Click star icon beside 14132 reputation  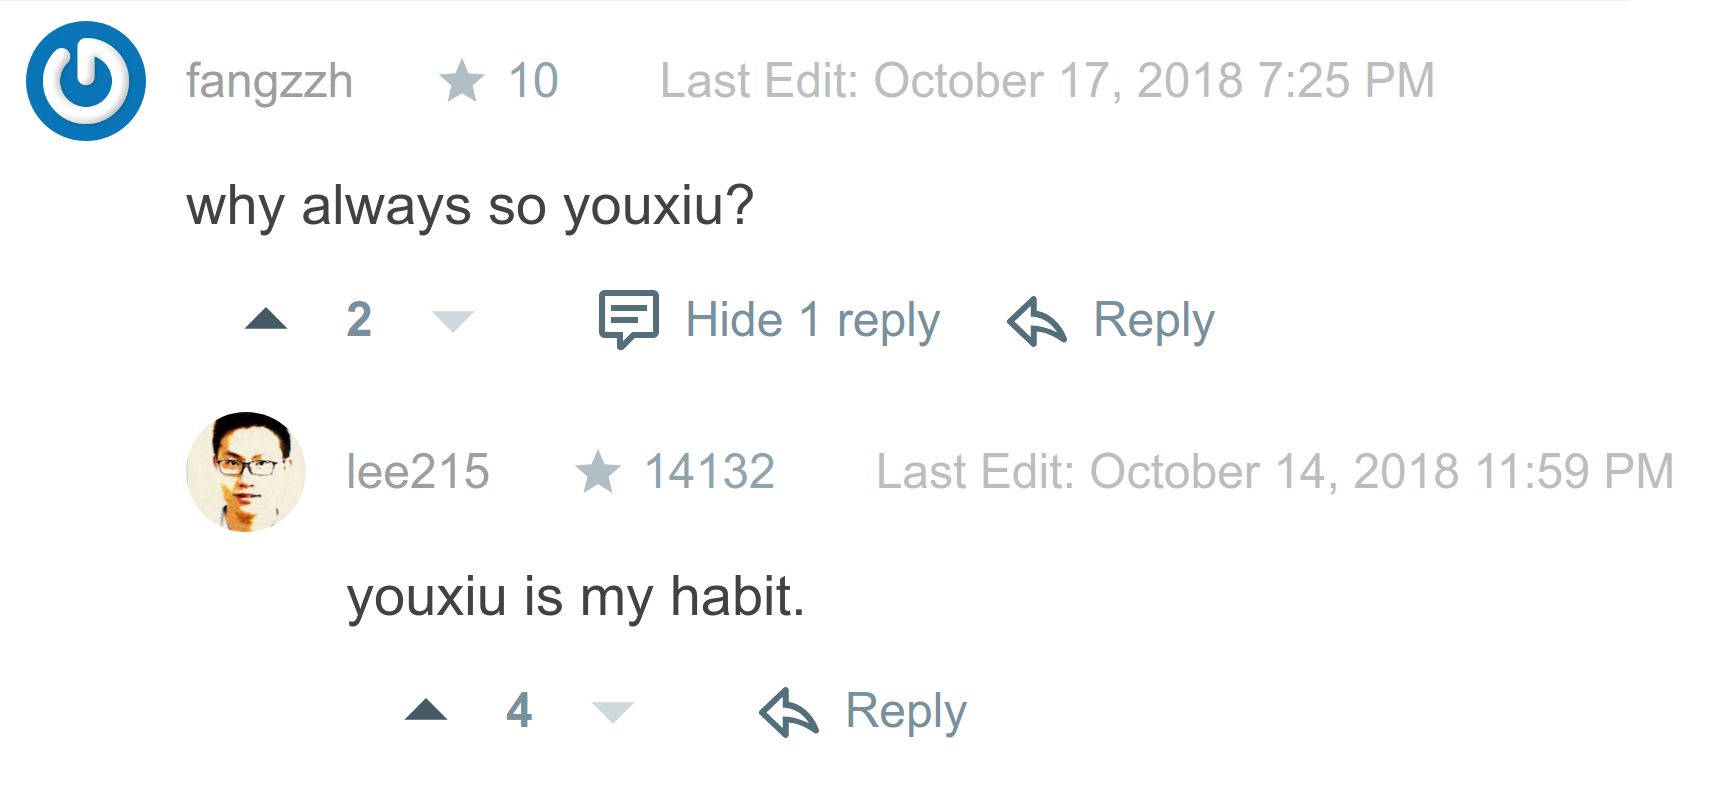click(598, 471)
